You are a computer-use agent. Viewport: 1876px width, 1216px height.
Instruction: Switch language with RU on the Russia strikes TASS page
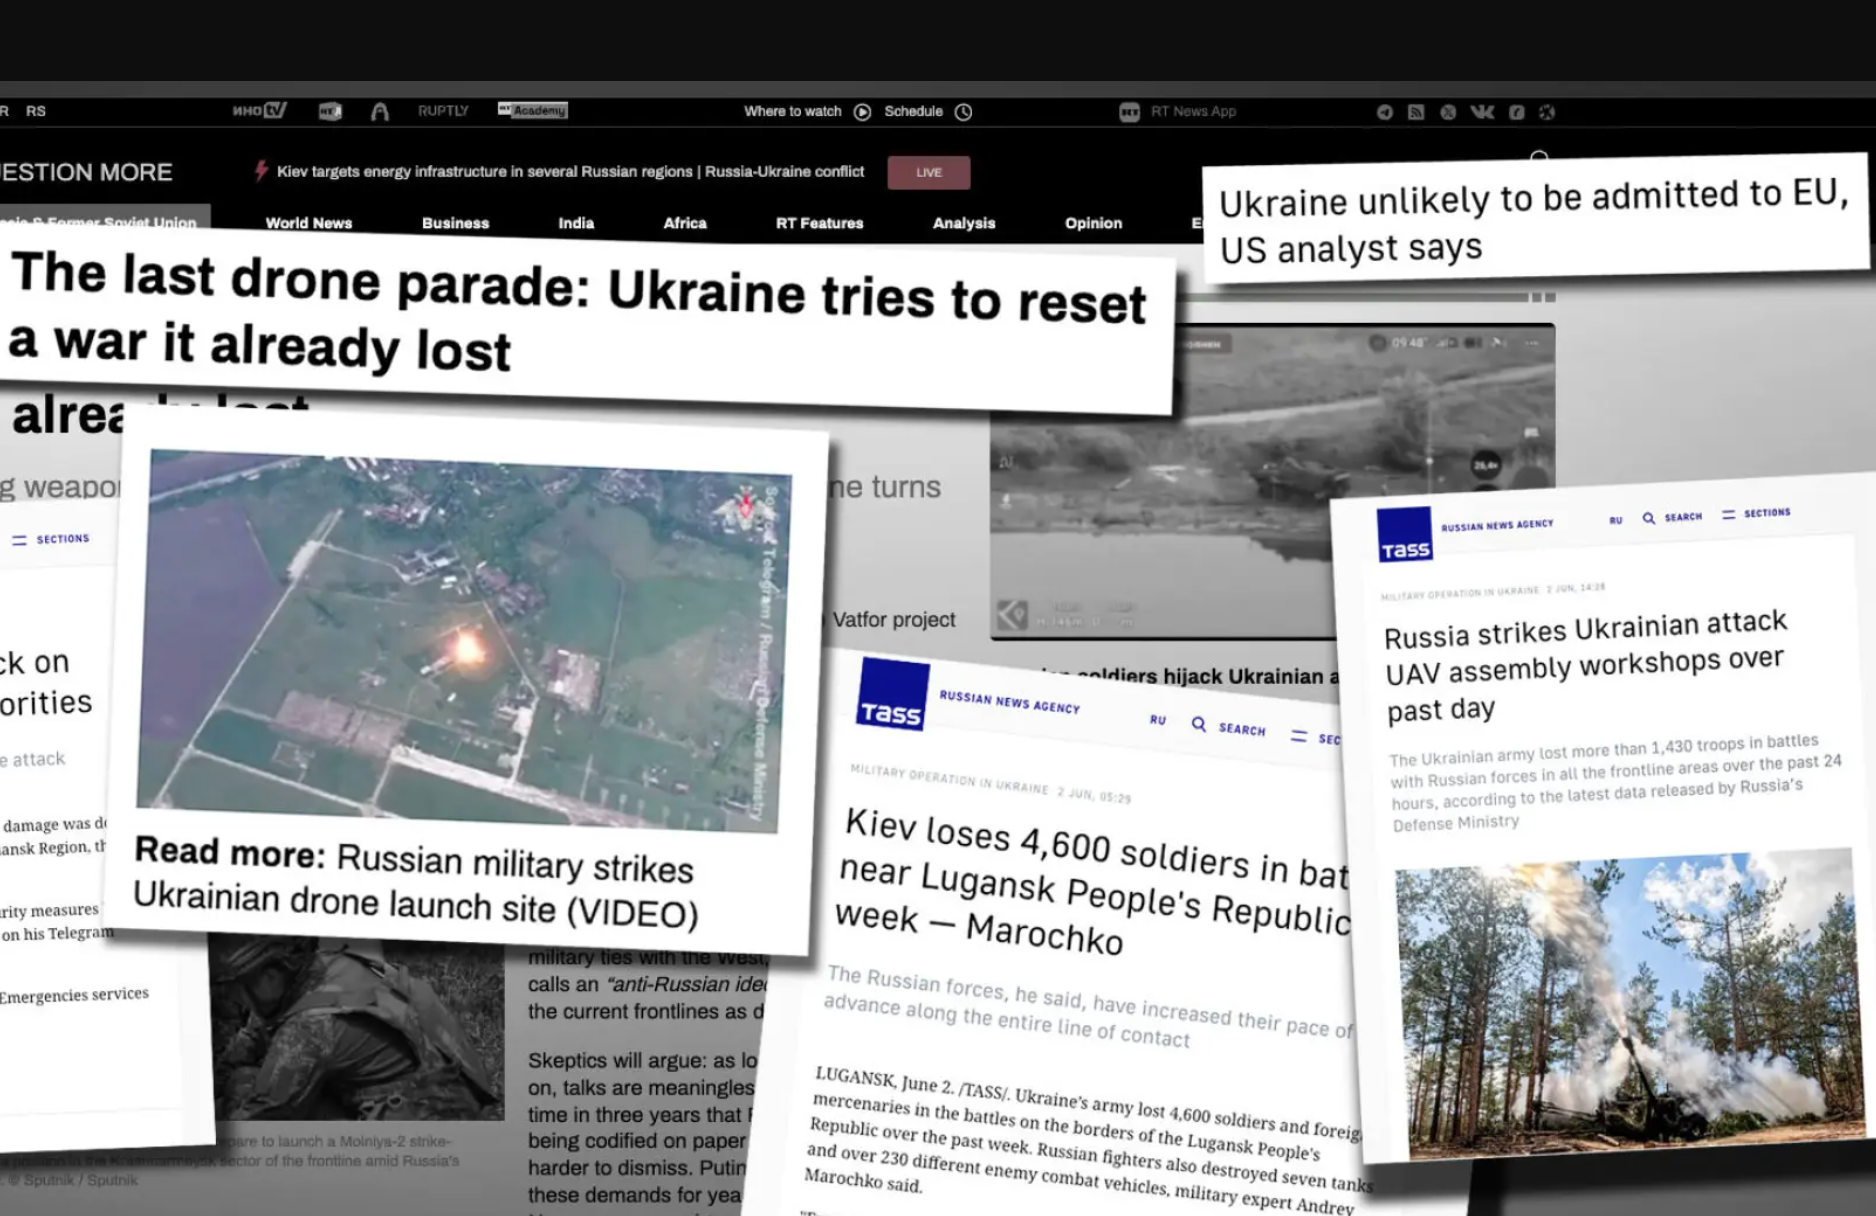point(1616,520)
